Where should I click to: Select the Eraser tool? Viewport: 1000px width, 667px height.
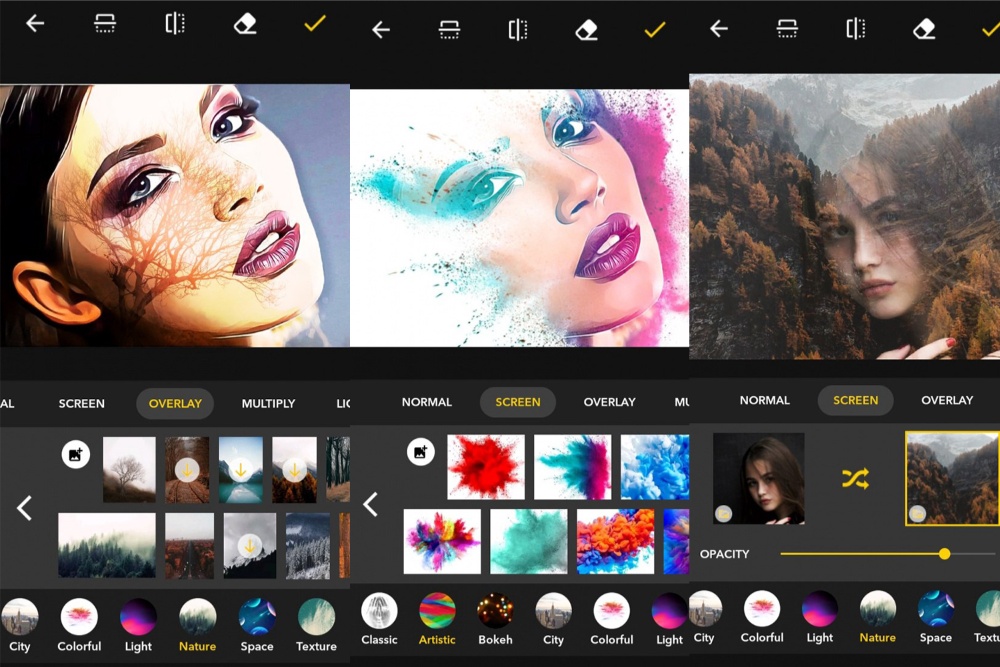click(243, 25)
